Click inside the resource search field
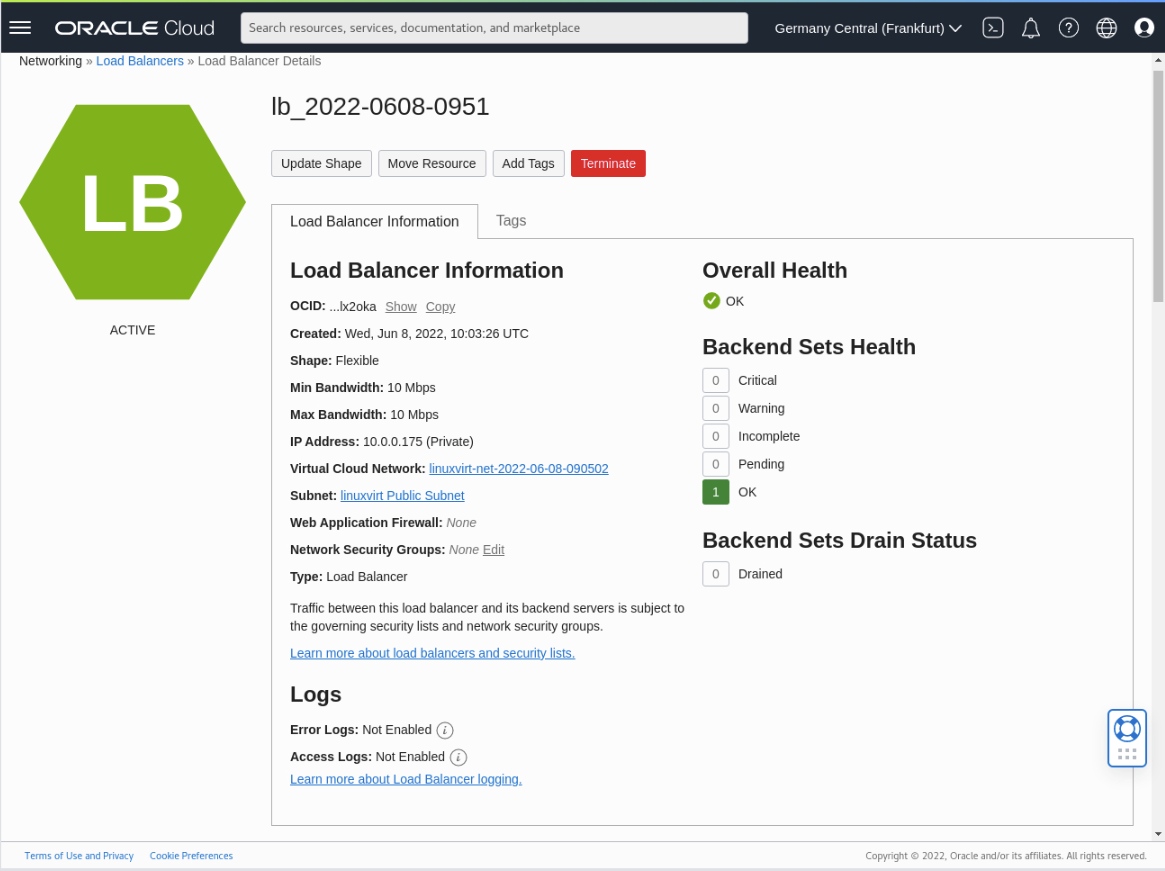The height and width of the screenshot is (871, 1165). coord(494,27)
